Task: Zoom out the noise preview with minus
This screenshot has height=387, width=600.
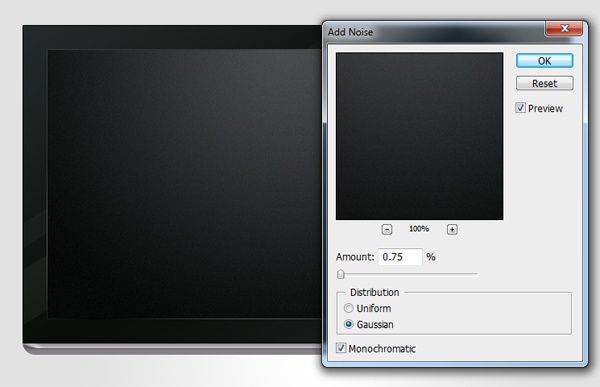Action: pos(387,230)
